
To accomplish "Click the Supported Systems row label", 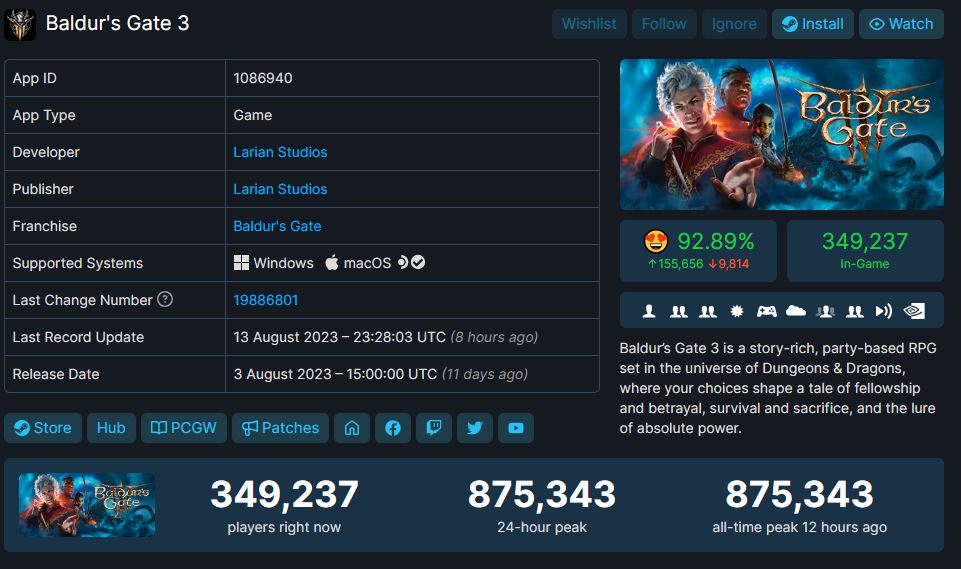I will tap(78, 263).
